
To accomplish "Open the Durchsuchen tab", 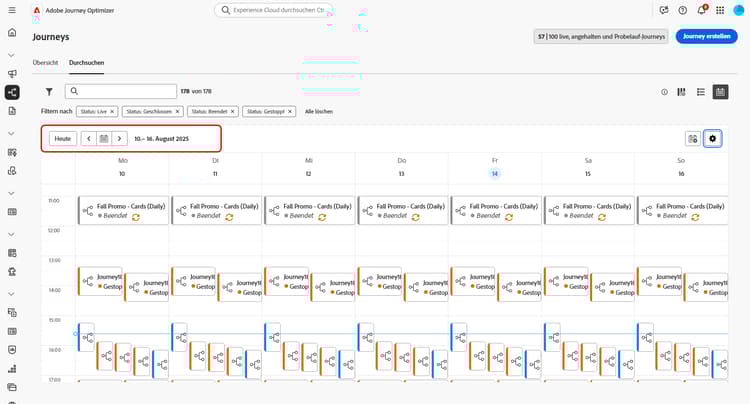I will (87, 63).
